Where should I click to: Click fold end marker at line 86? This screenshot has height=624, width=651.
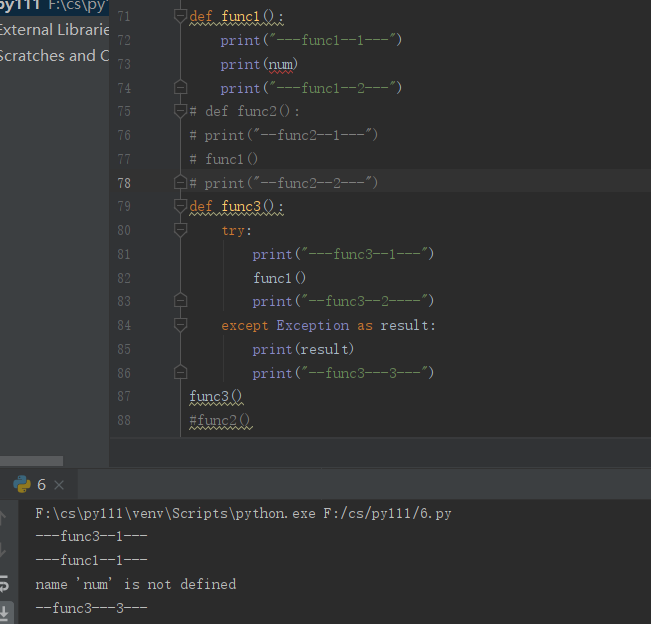180,372
